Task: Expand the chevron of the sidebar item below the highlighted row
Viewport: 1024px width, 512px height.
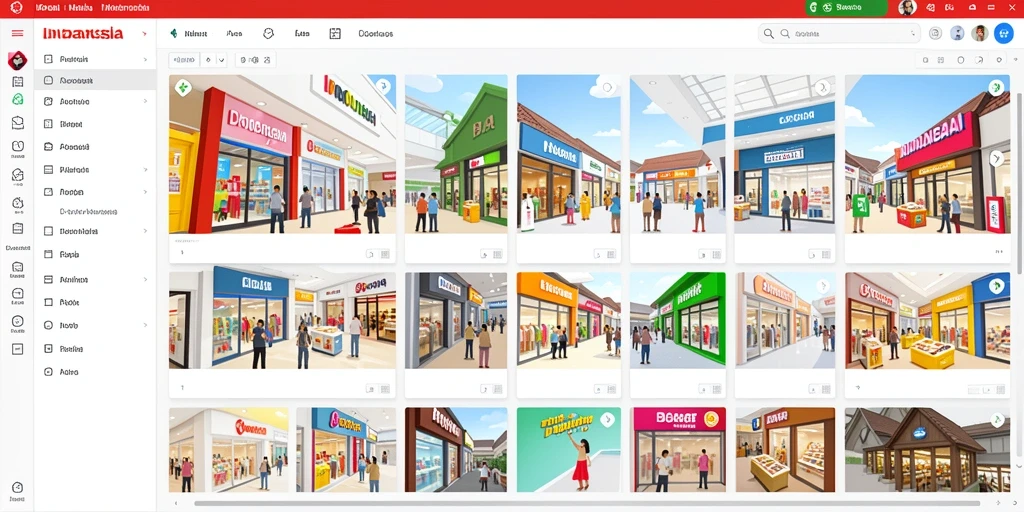Action: point(145,102)
